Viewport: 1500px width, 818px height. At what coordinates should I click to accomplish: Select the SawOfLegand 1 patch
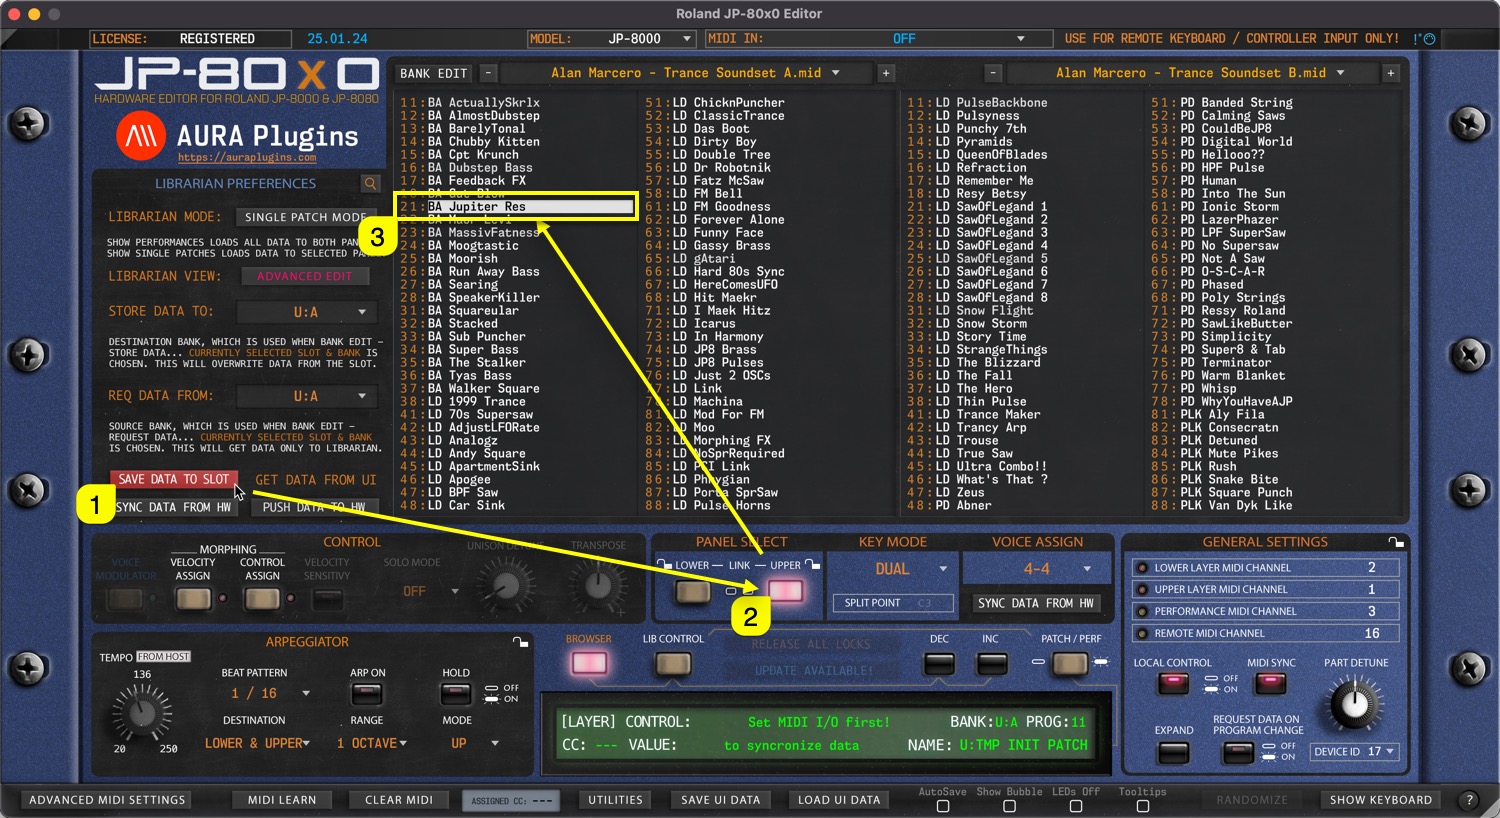(1001, 207)
